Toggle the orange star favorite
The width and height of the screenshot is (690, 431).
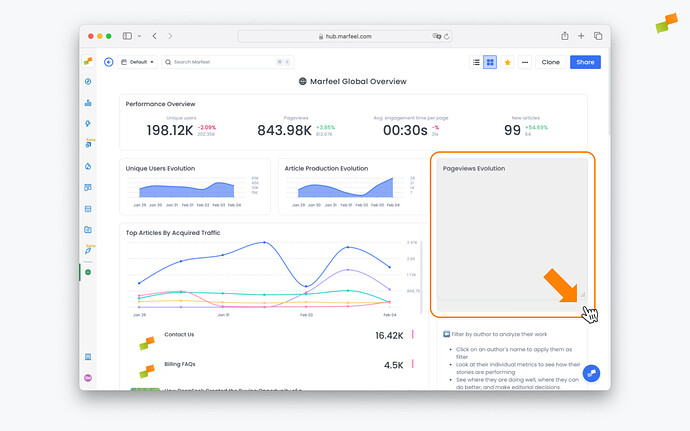[x=507, y=62]
